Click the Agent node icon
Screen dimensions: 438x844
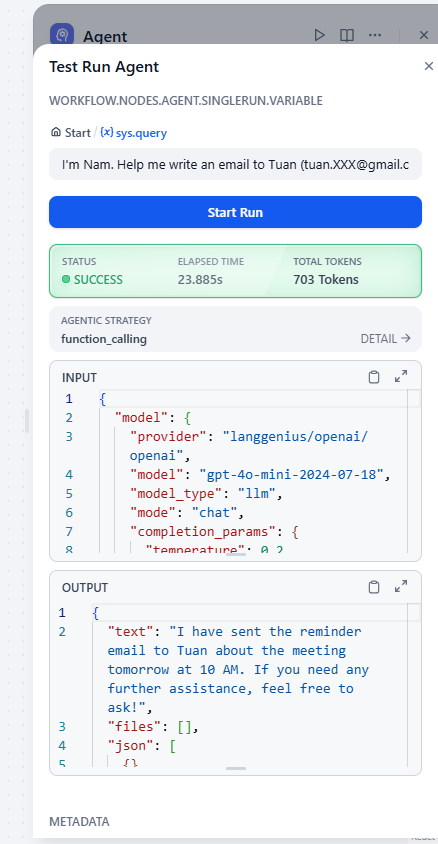[62, 35]
